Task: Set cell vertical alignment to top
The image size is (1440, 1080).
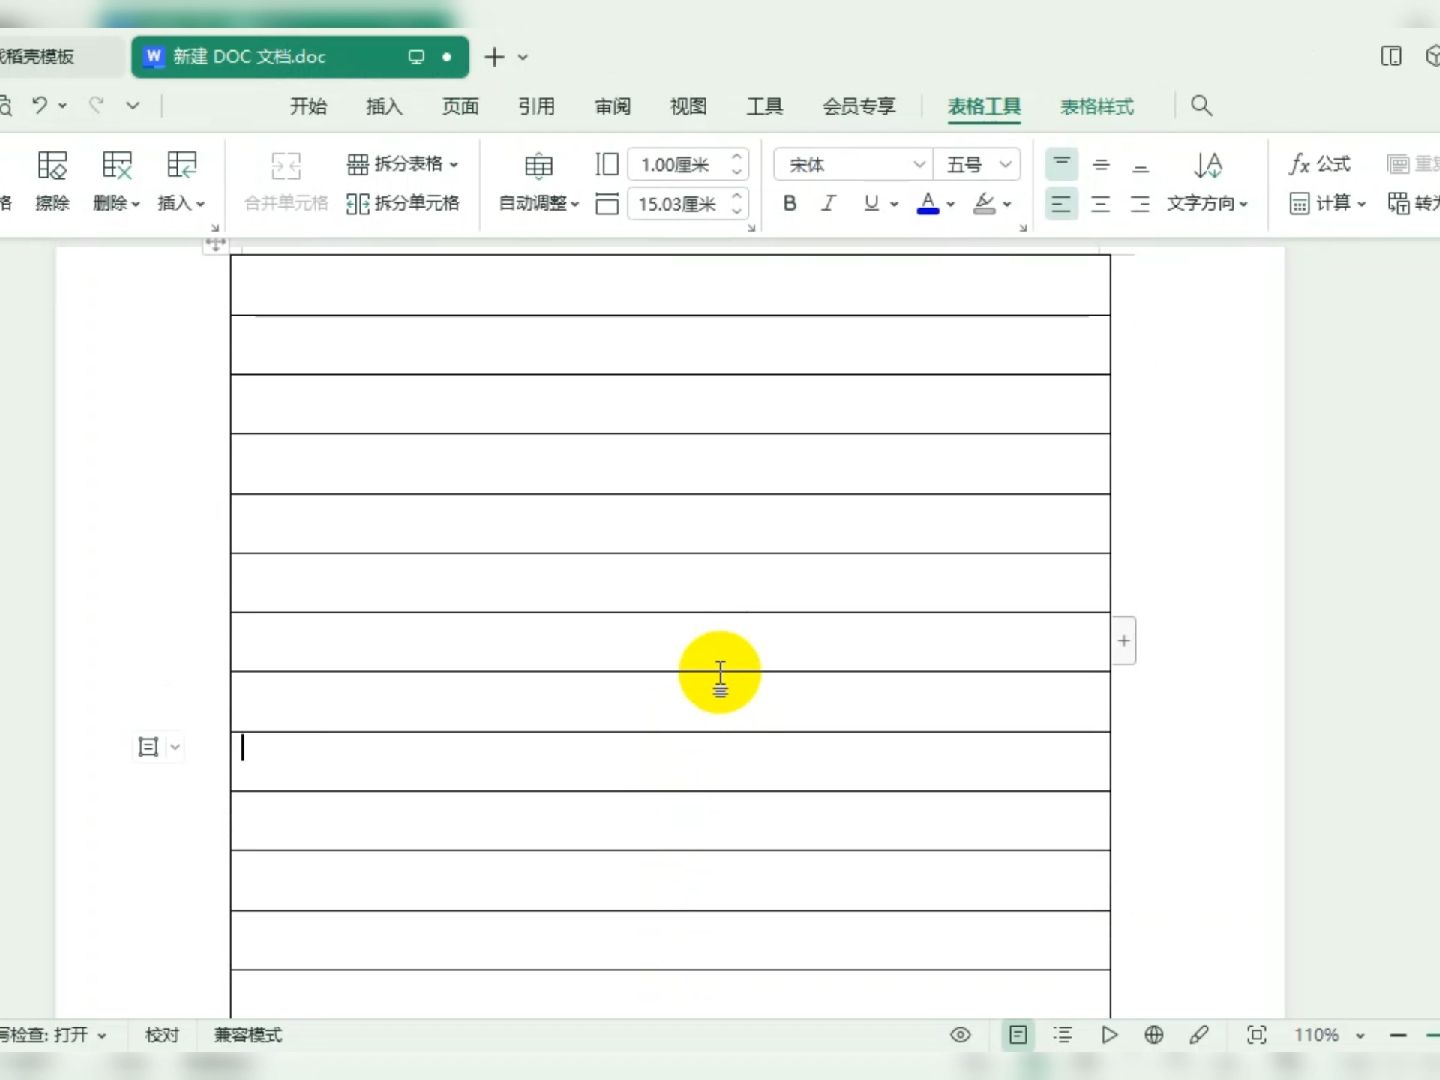Action: click(x=1061, y=164)
